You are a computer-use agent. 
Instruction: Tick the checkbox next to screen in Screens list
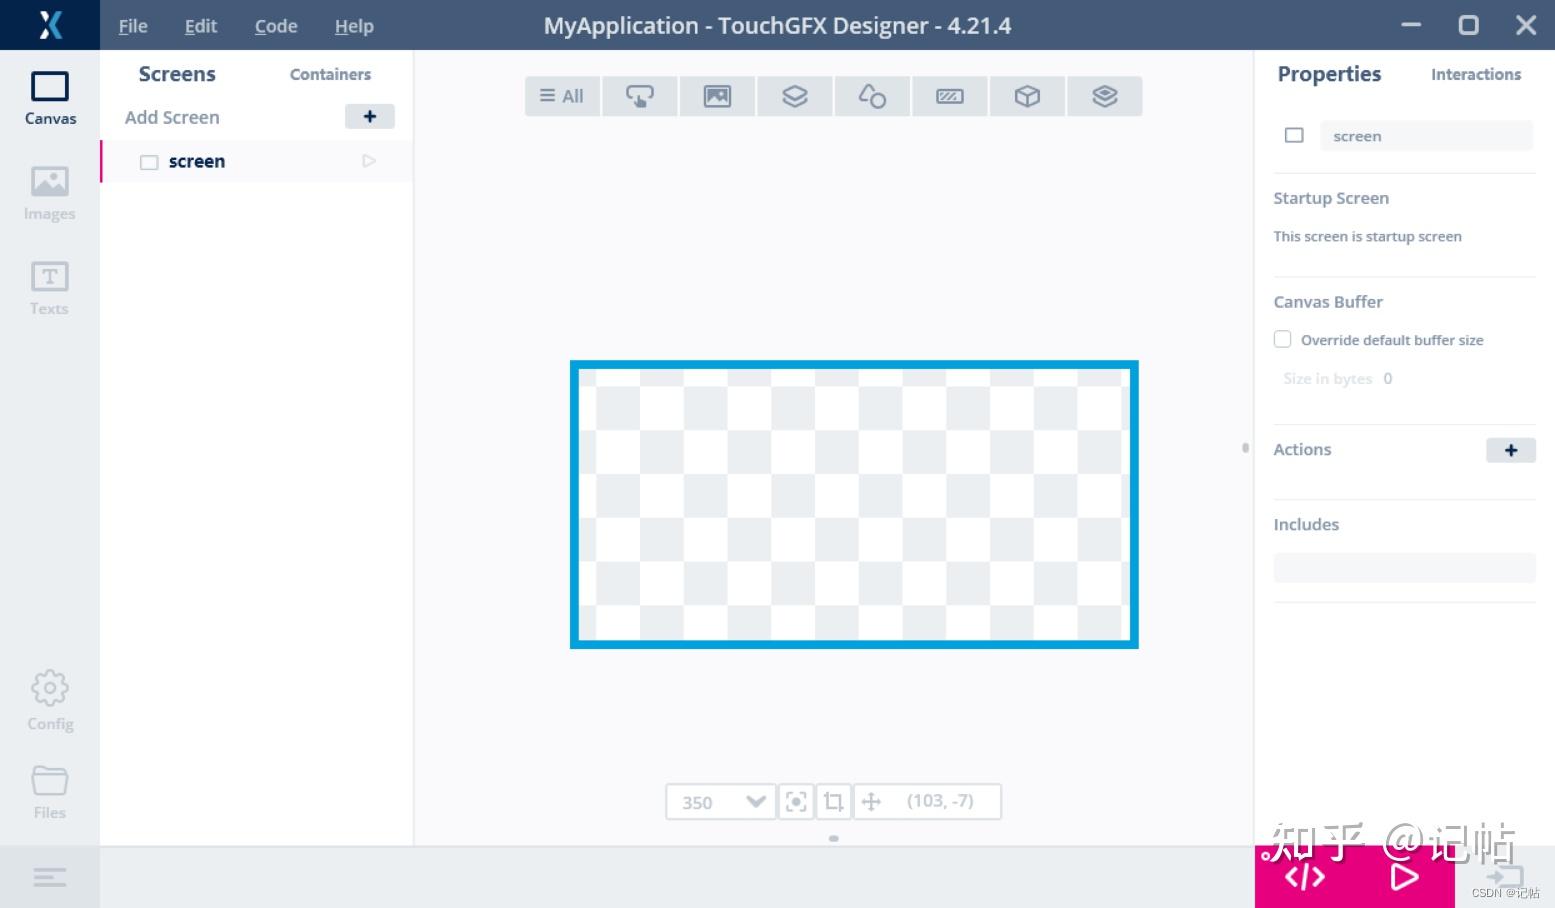(x=149, y=161)
